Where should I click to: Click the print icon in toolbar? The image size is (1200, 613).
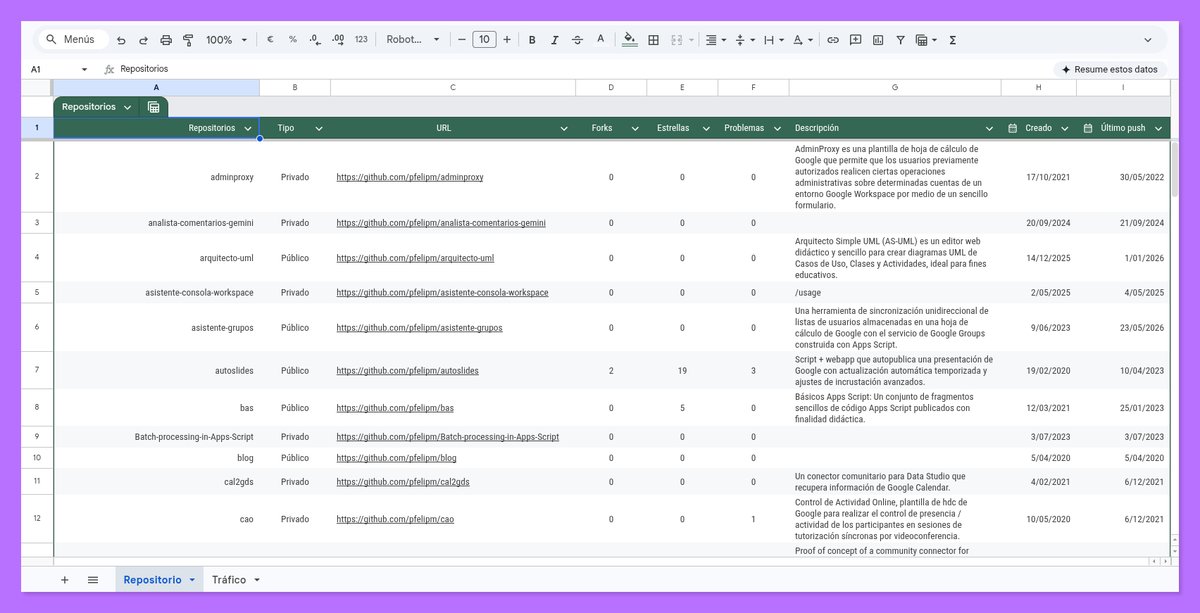[166, 40]
